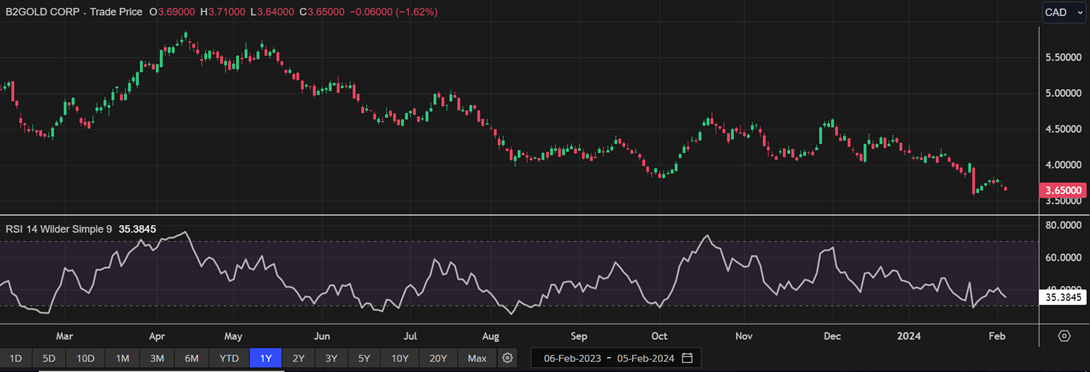The height and width of the screenshot is (372, 1090).
Task: Select the 10D time range
Action: point(86,358)
